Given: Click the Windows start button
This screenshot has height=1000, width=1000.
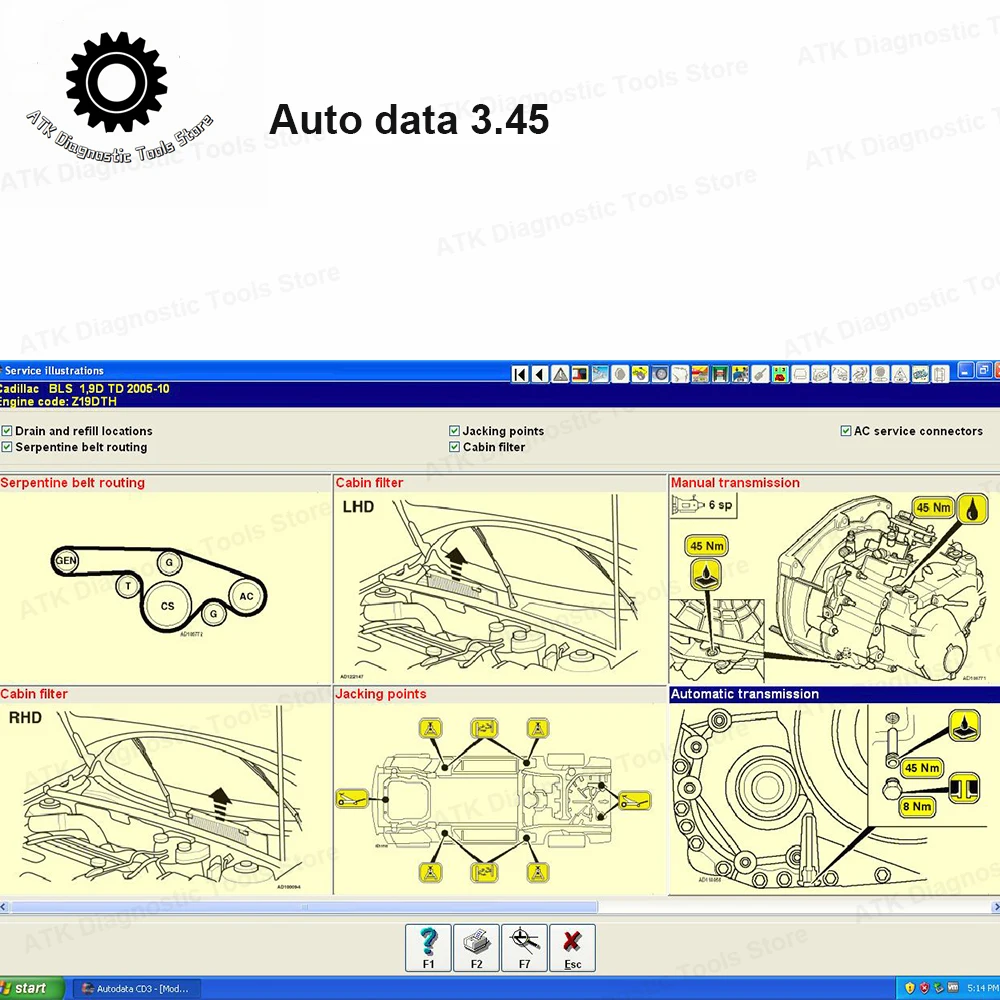Looking at the screenshot, I should (32, 989).
